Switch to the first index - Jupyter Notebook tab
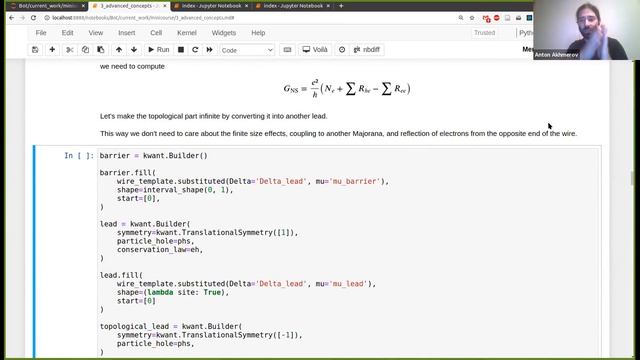 (211, 6)
